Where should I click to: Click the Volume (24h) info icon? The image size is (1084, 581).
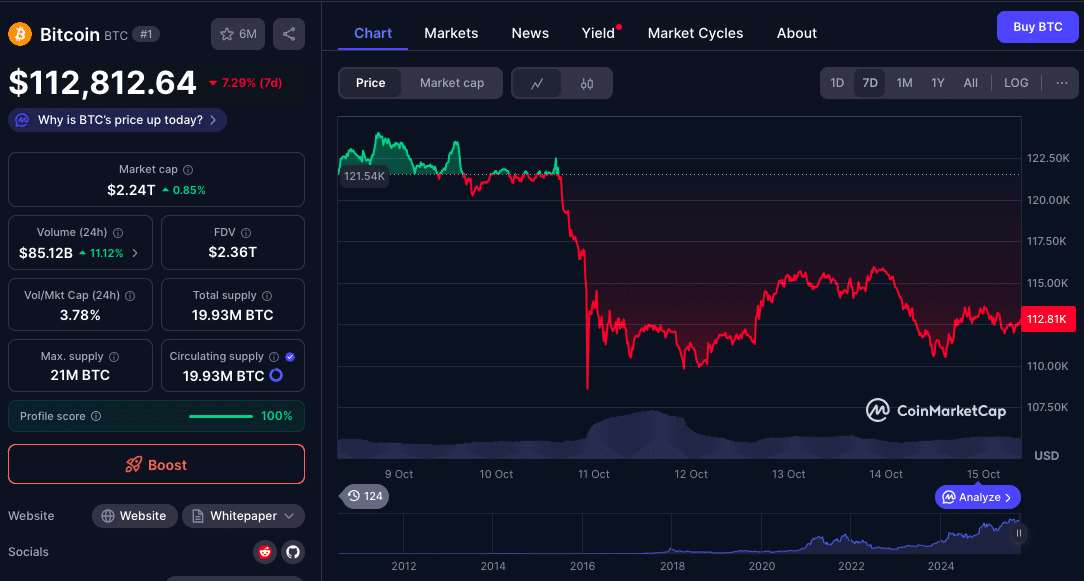click(118, 233)
